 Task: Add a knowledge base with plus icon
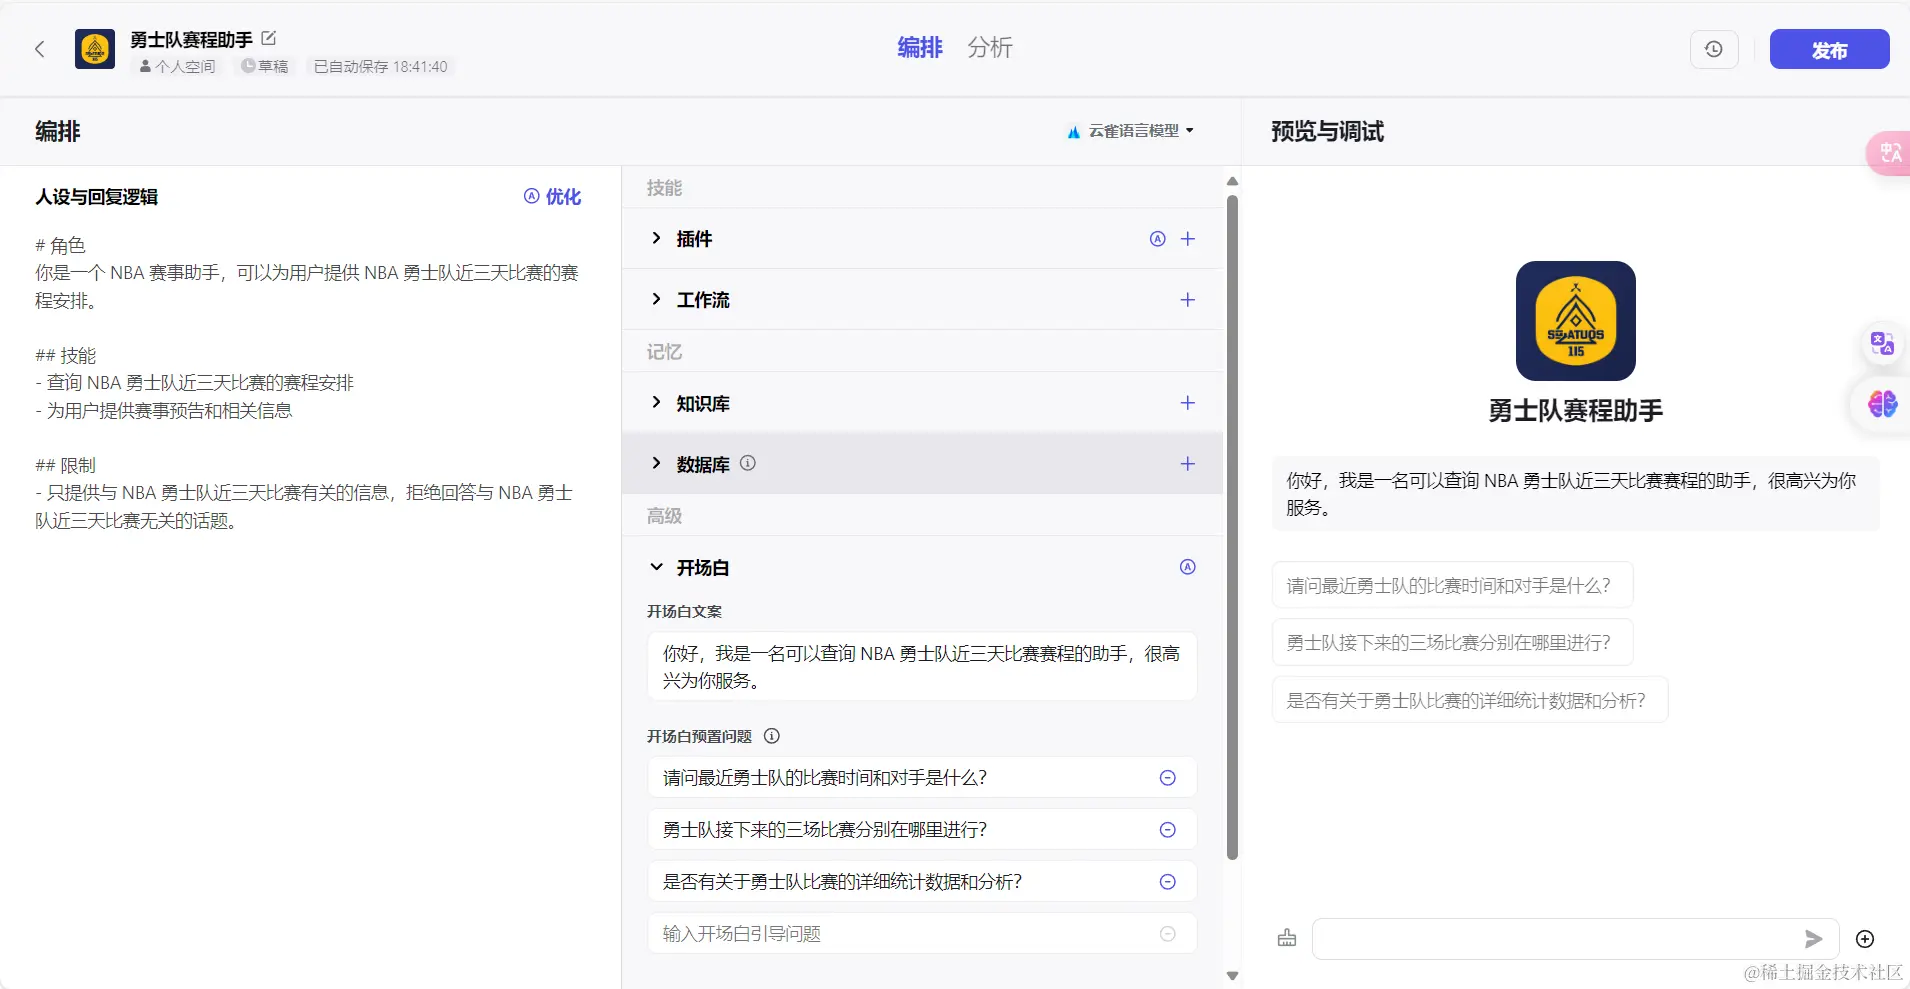[x=1188, y=403]
